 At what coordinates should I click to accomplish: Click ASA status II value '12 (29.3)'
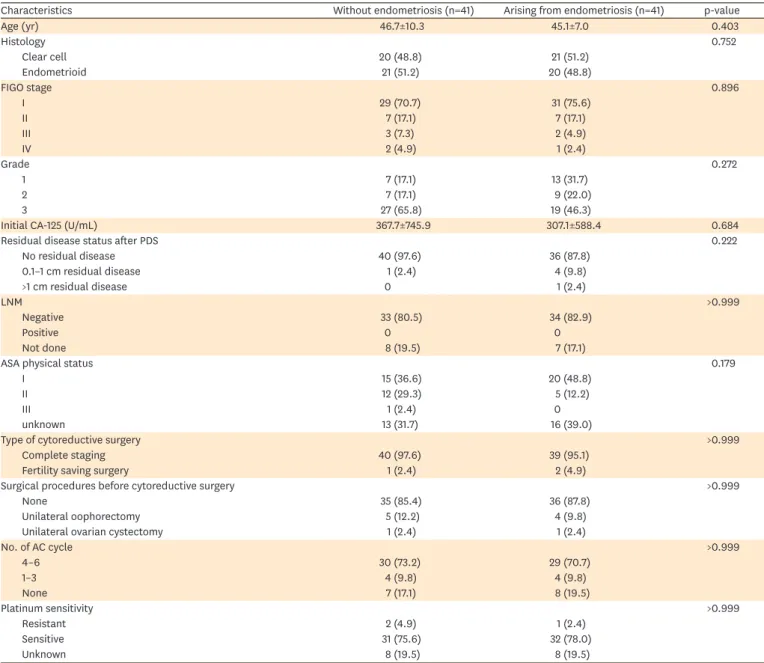click(401, 394)
